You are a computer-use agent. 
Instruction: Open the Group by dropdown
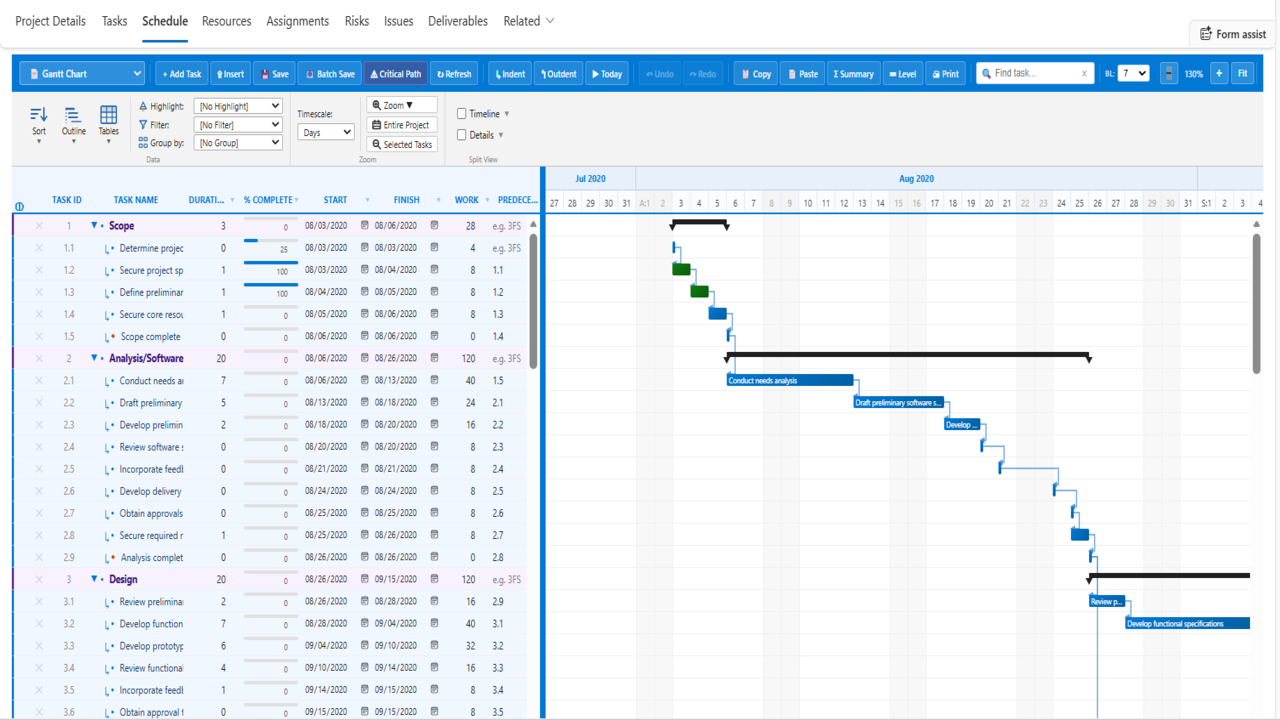(238, 143)
